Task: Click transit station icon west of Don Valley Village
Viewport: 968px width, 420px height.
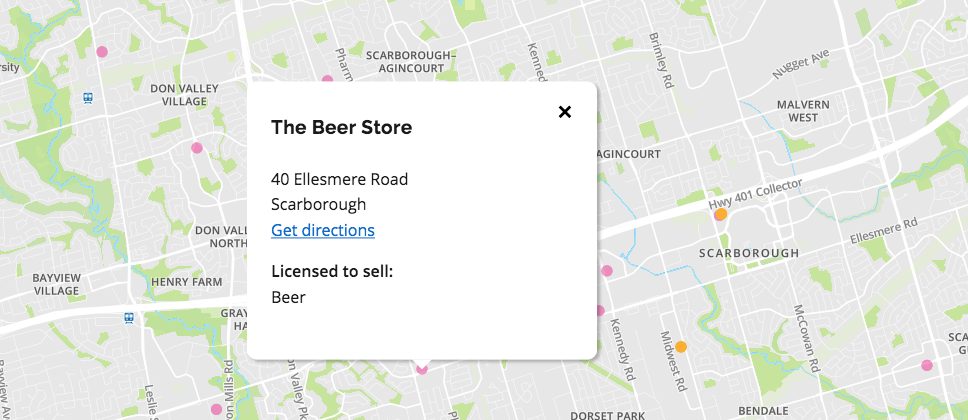Action: [x=88, y=98]
